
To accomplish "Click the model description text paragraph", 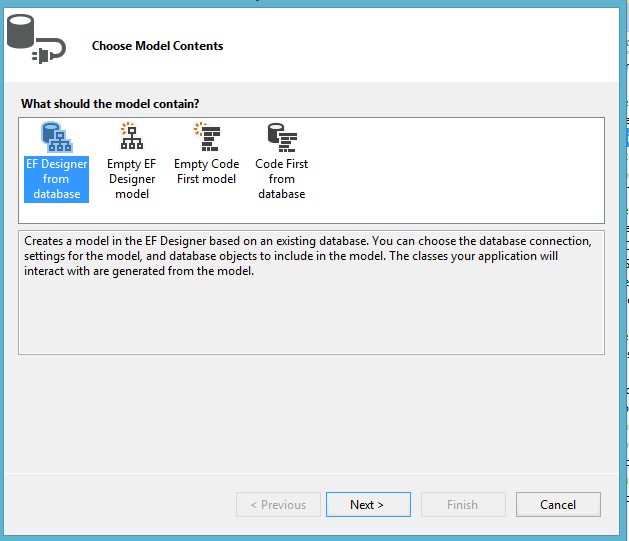I will [x=308, y=256].
